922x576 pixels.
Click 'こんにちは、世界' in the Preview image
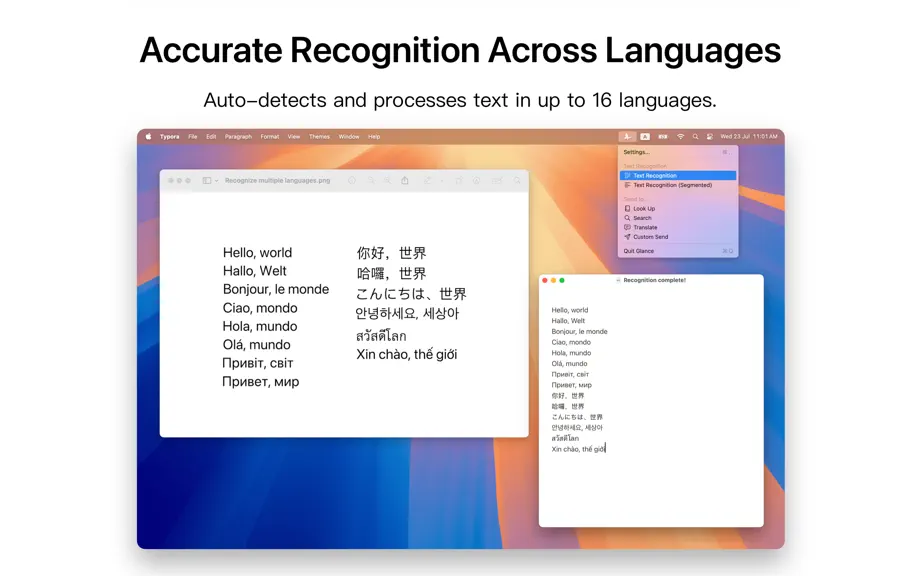point(411,293)
